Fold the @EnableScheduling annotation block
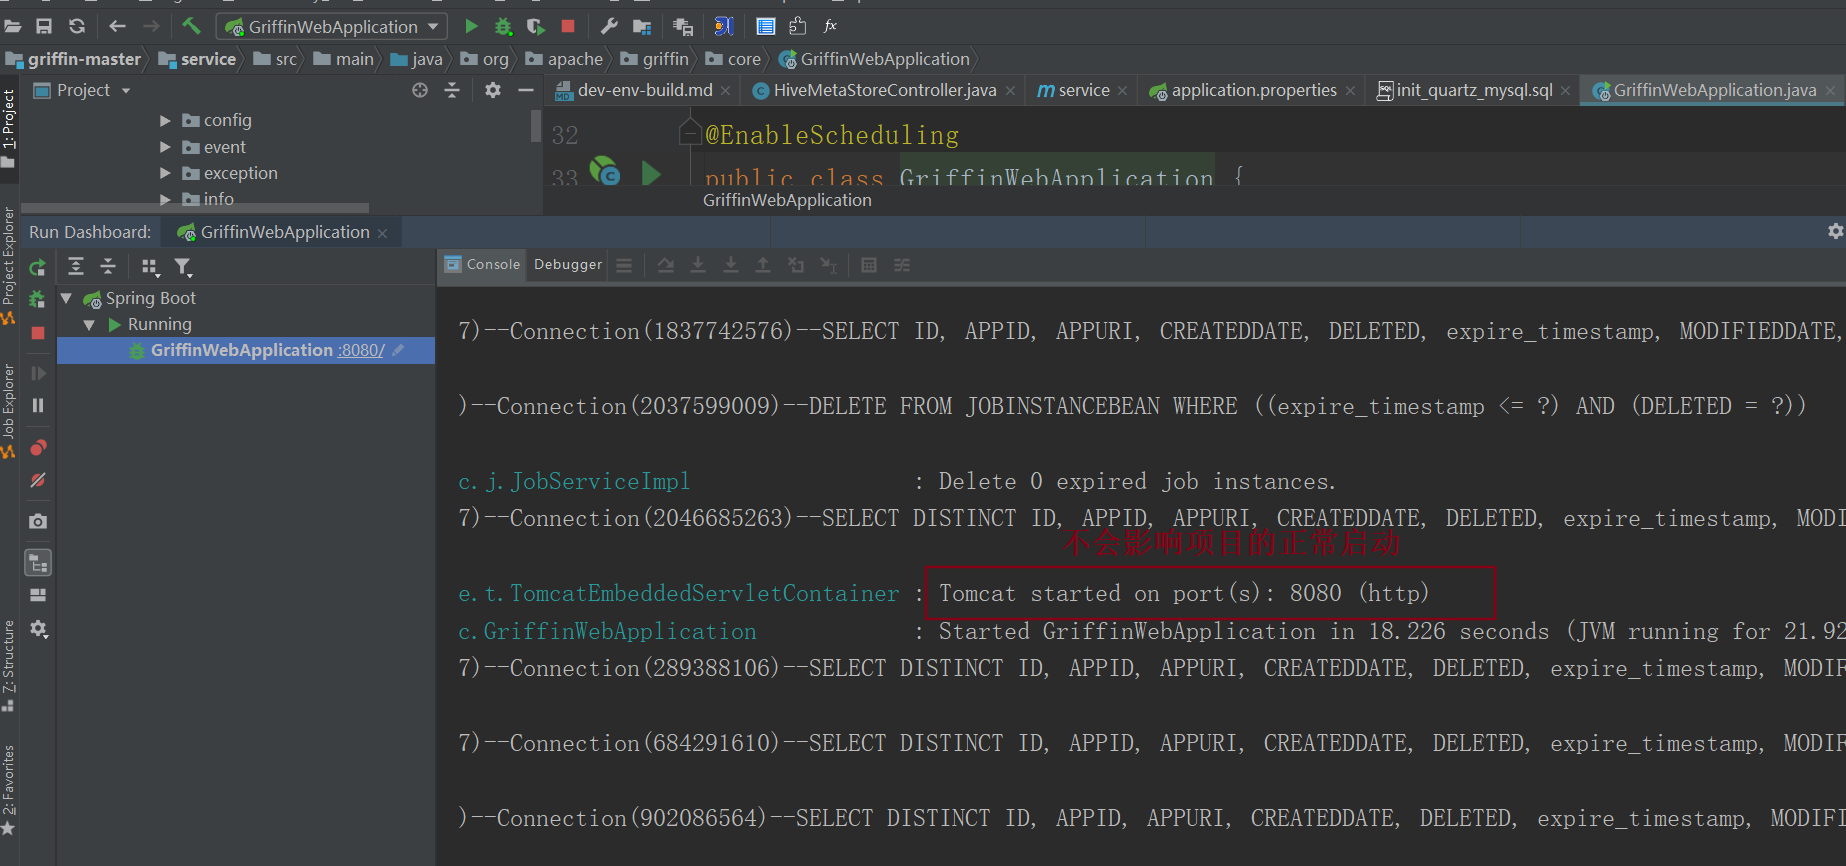This screenshot has height=866, width=1846. [x=690, y=131]
